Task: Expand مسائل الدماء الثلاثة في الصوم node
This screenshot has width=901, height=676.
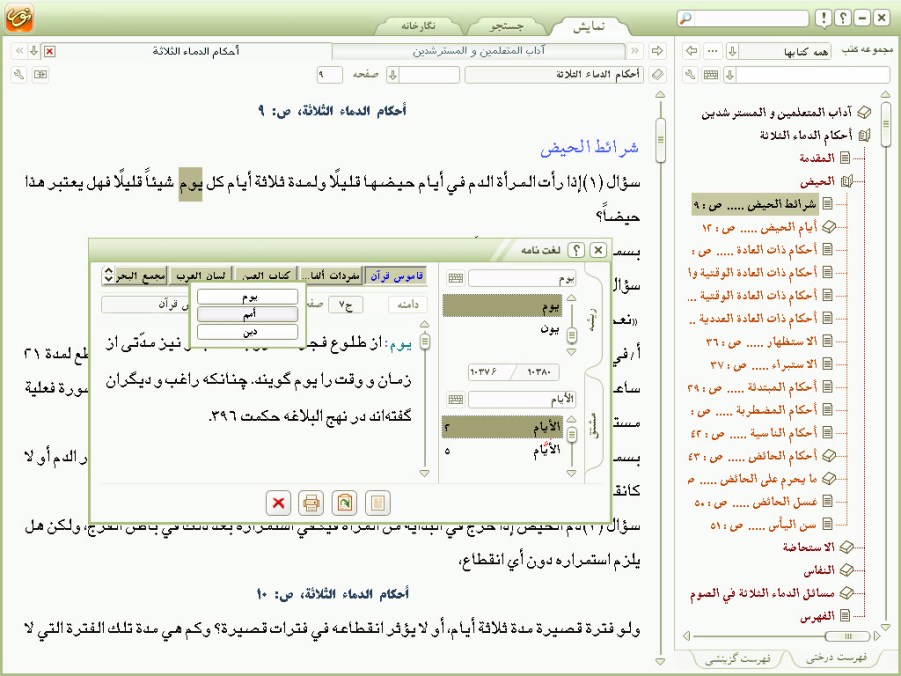Action: point(847,593)
